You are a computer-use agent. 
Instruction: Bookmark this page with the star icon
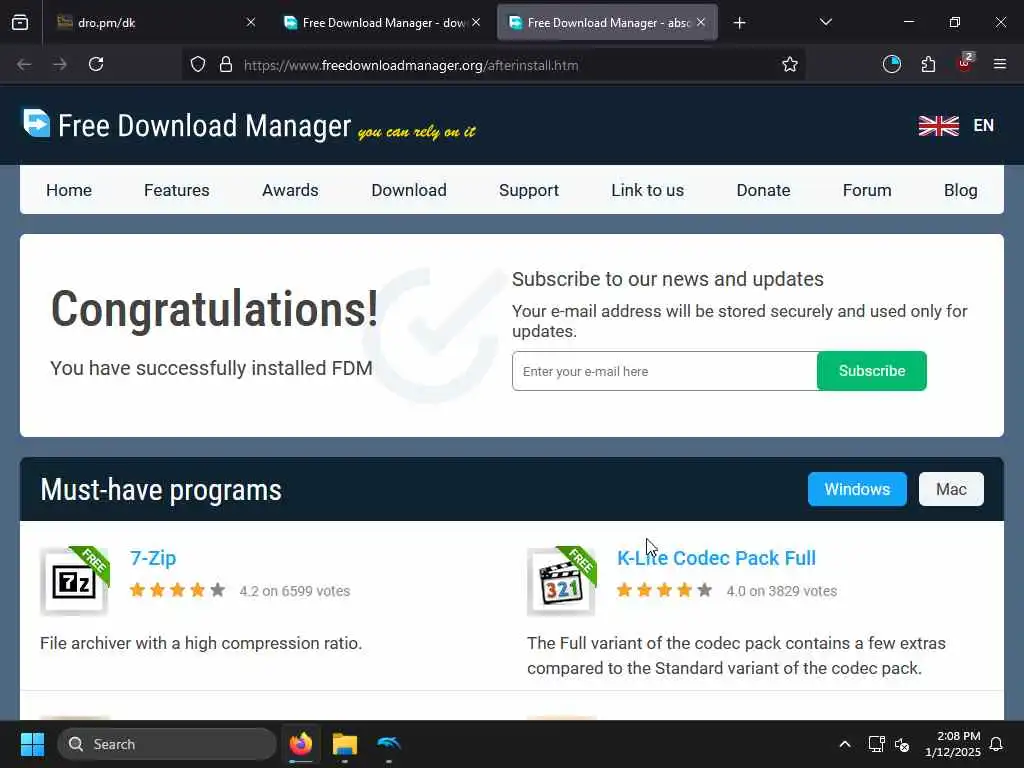[x=790, y=64]
